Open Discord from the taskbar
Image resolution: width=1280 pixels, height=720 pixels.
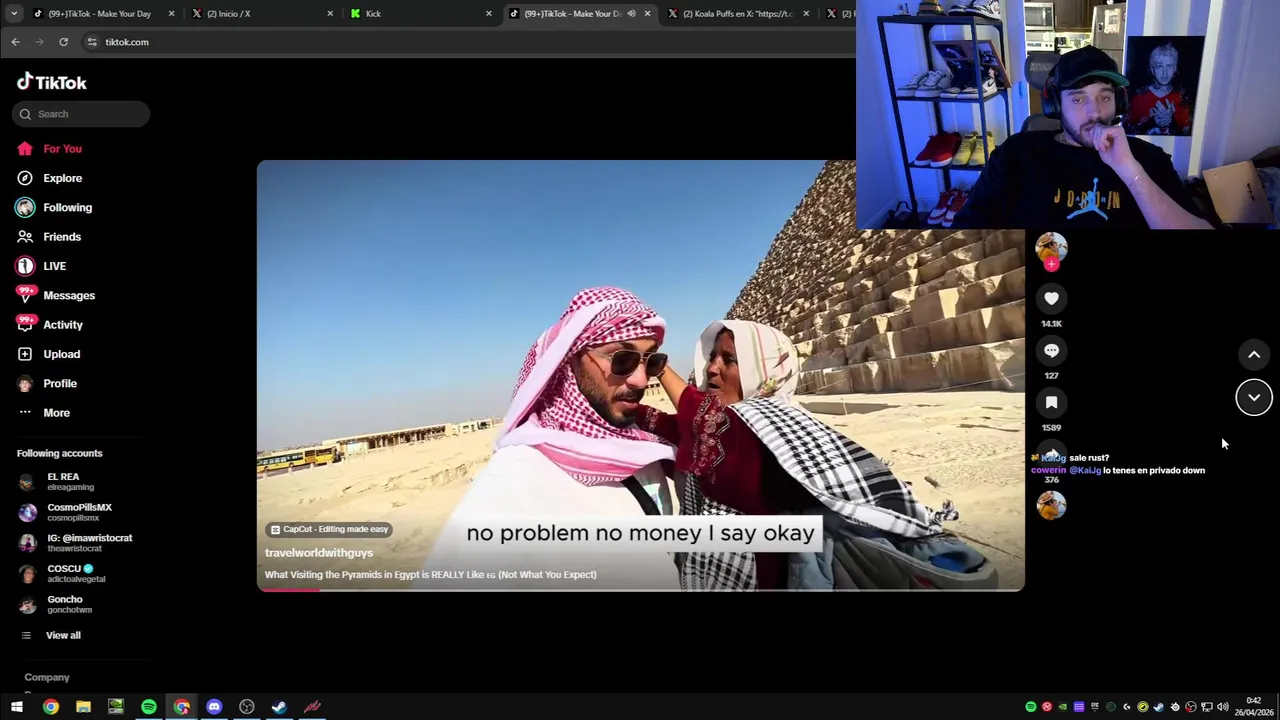click(x=214, y=707)
